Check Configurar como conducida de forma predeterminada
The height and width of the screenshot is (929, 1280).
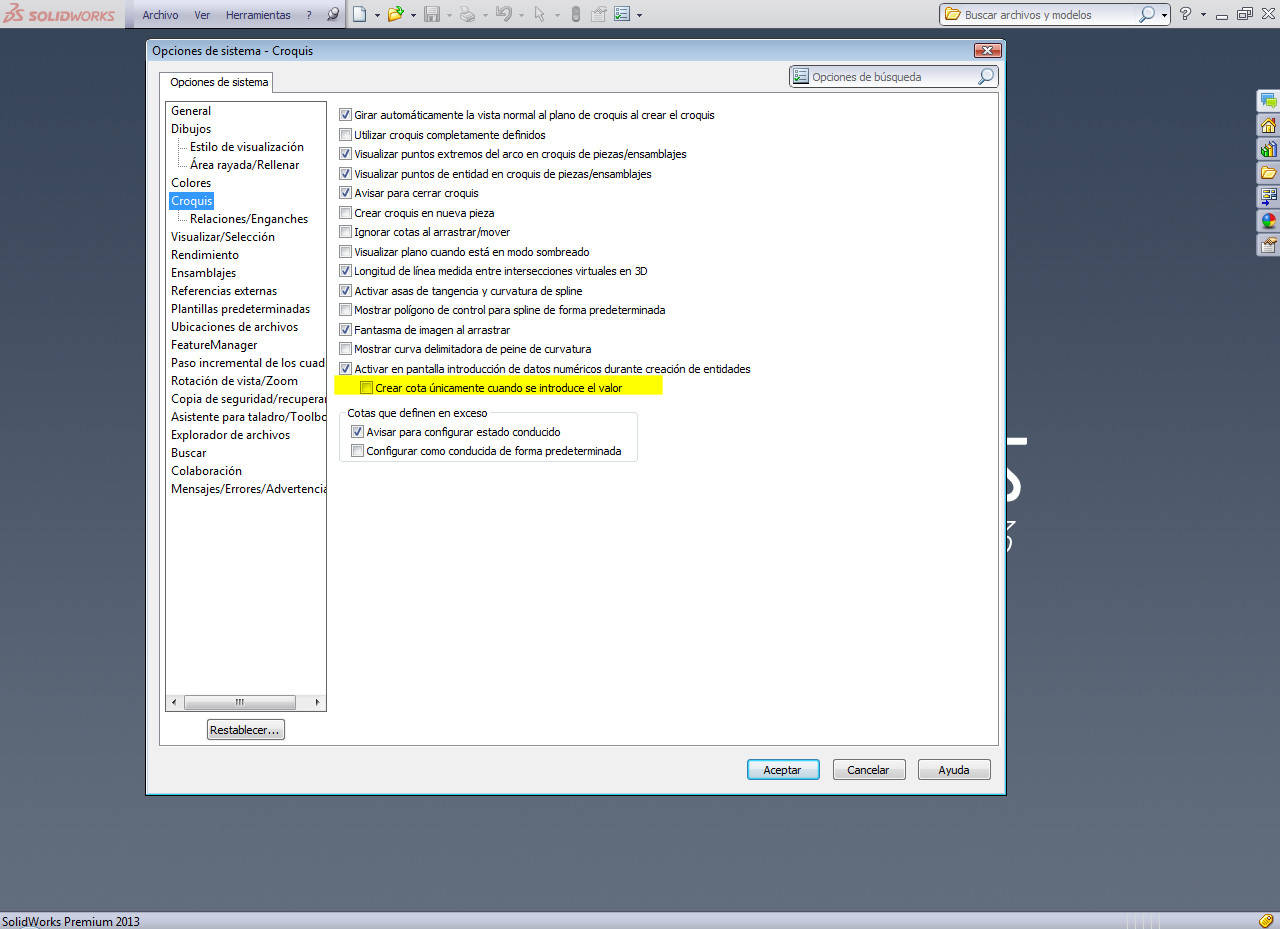[x=358, y=451]
